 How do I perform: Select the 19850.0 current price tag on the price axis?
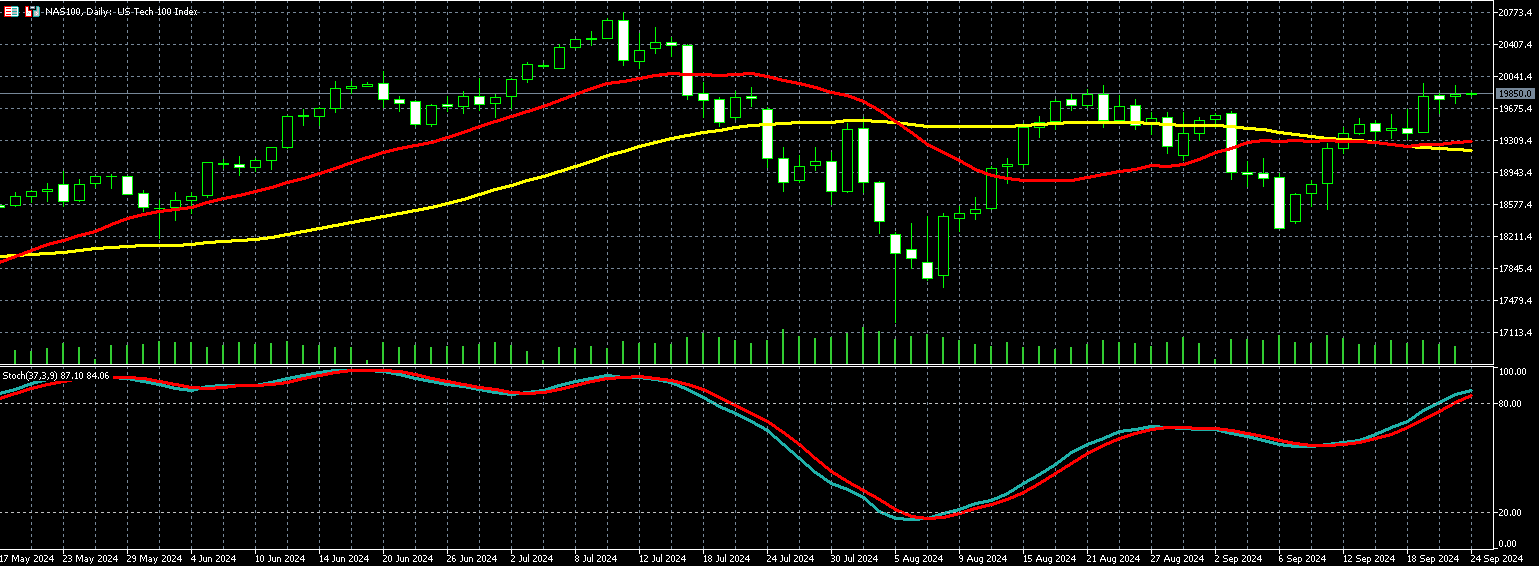[1514, 93]
